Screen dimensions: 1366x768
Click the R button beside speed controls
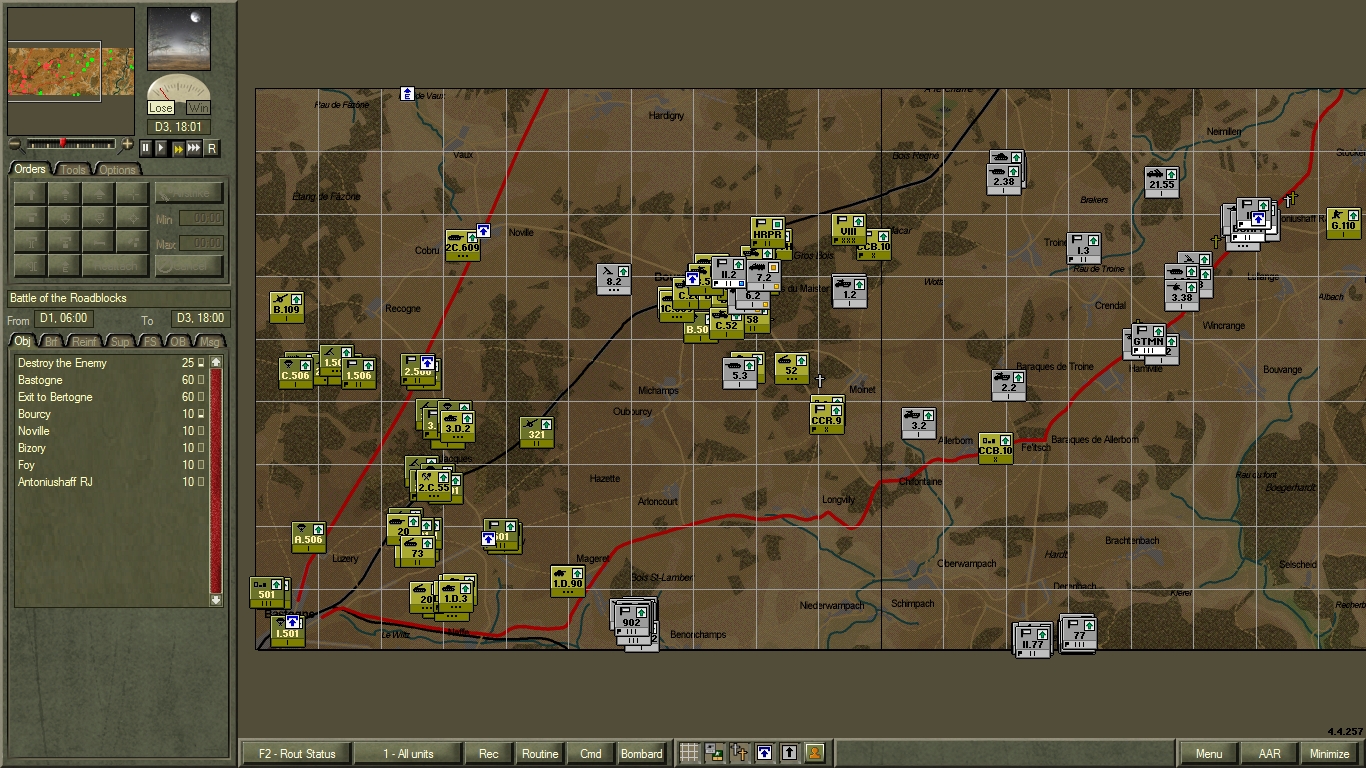[211, 148]
